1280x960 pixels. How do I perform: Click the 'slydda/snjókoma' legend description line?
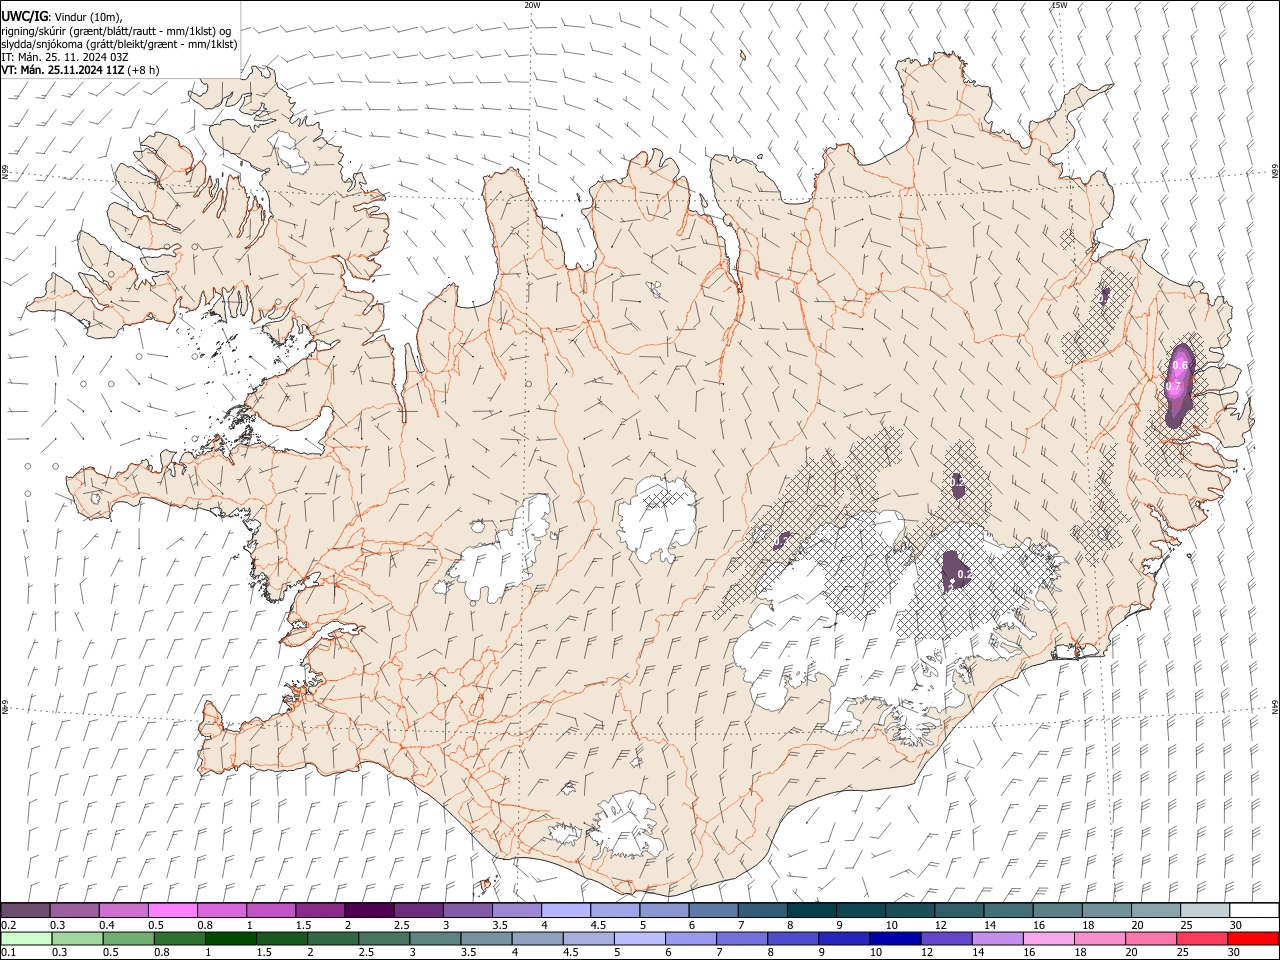[119, 44]
